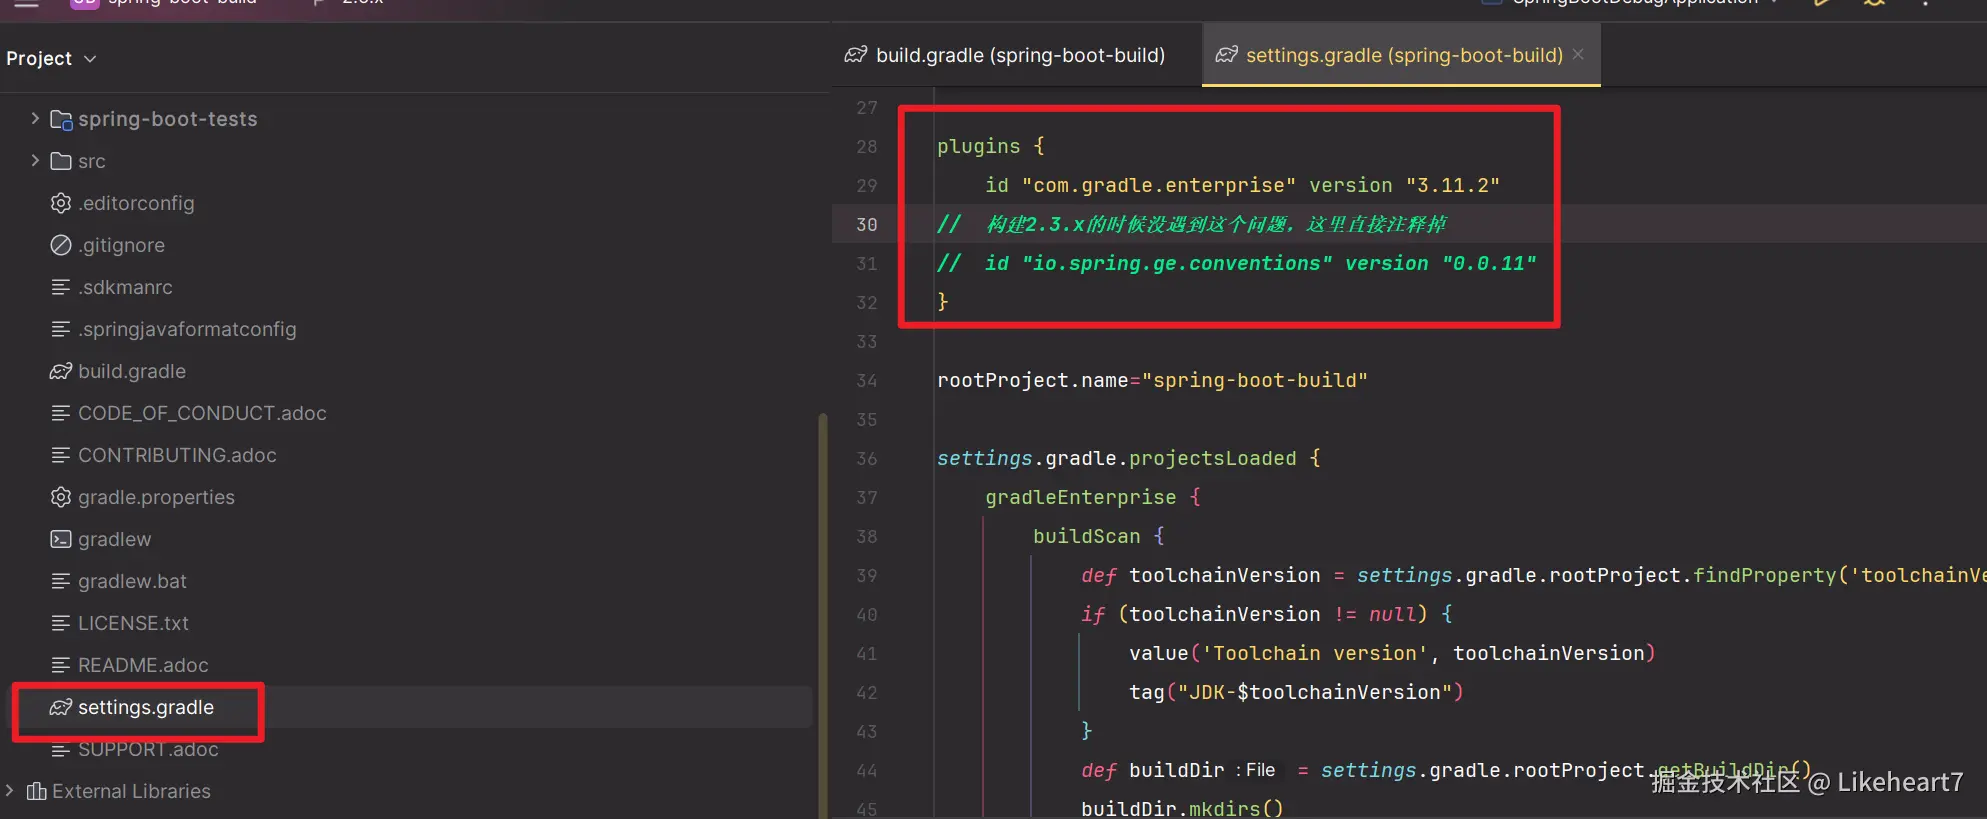This screenshot has width=1987, height=819.
Task: Select settings.gradle in the project tree
Action: click(x=146, y=707)
